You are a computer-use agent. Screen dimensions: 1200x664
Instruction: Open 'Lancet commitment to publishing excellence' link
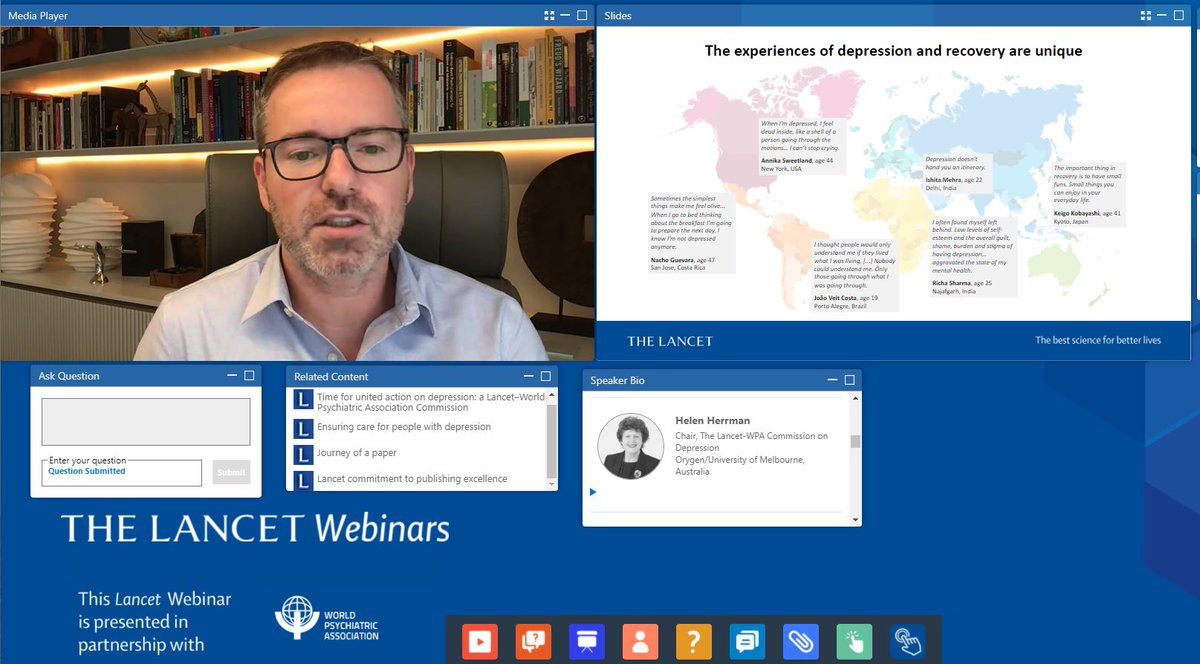pyautogui.click(x=412, y=479)
